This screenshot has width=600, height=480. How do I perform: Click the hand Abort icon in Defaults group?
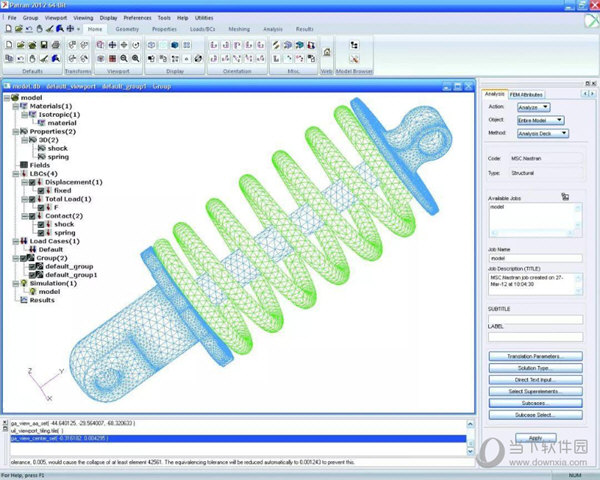point(32,59)
